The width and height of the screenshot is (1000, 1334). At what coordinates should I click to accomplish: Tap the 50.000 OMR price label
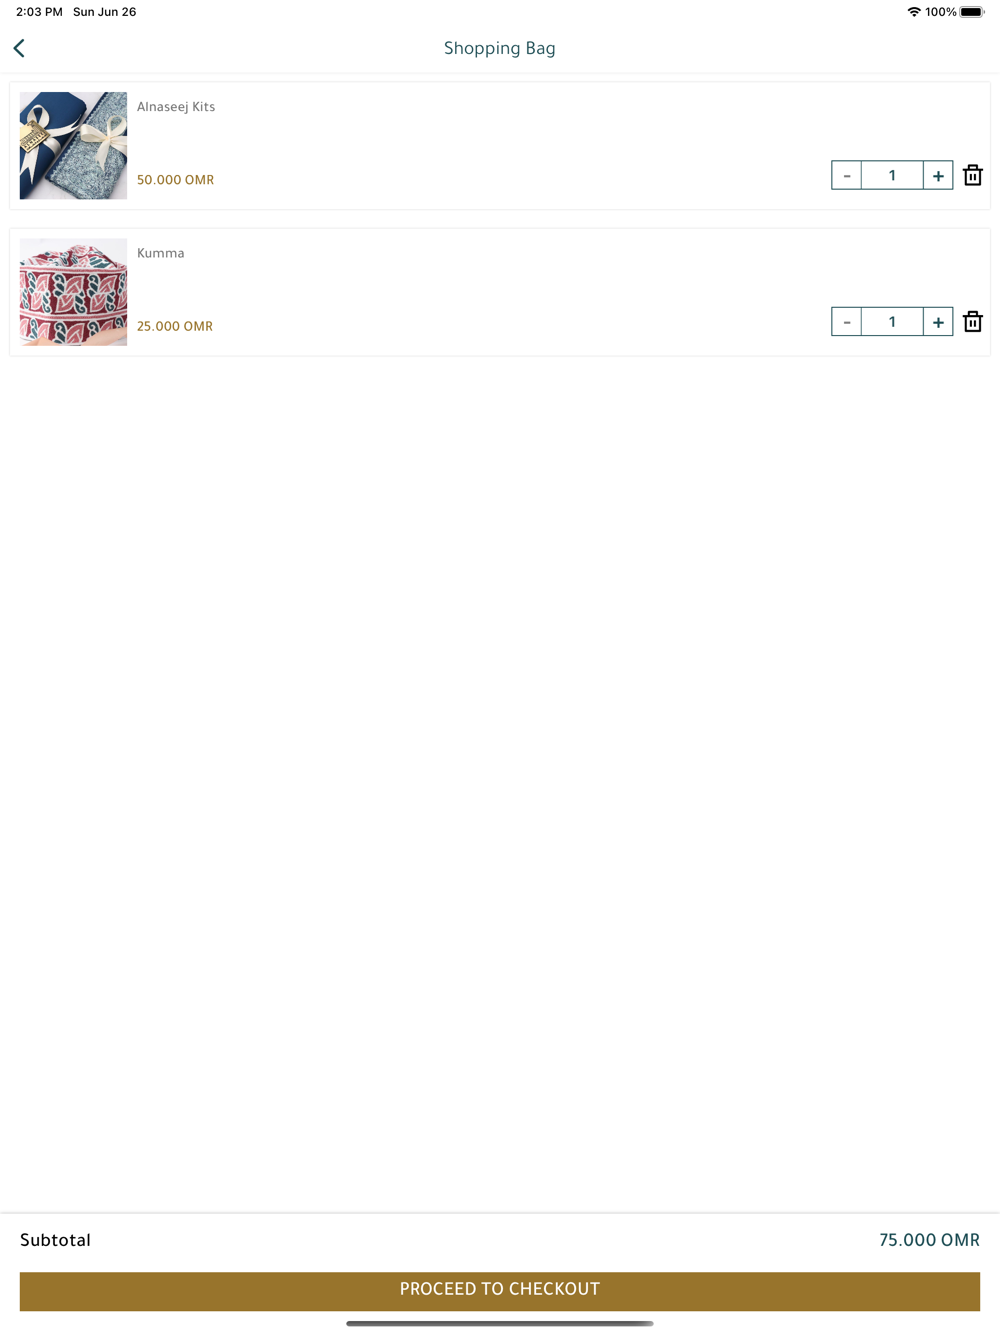pos(175,180)
